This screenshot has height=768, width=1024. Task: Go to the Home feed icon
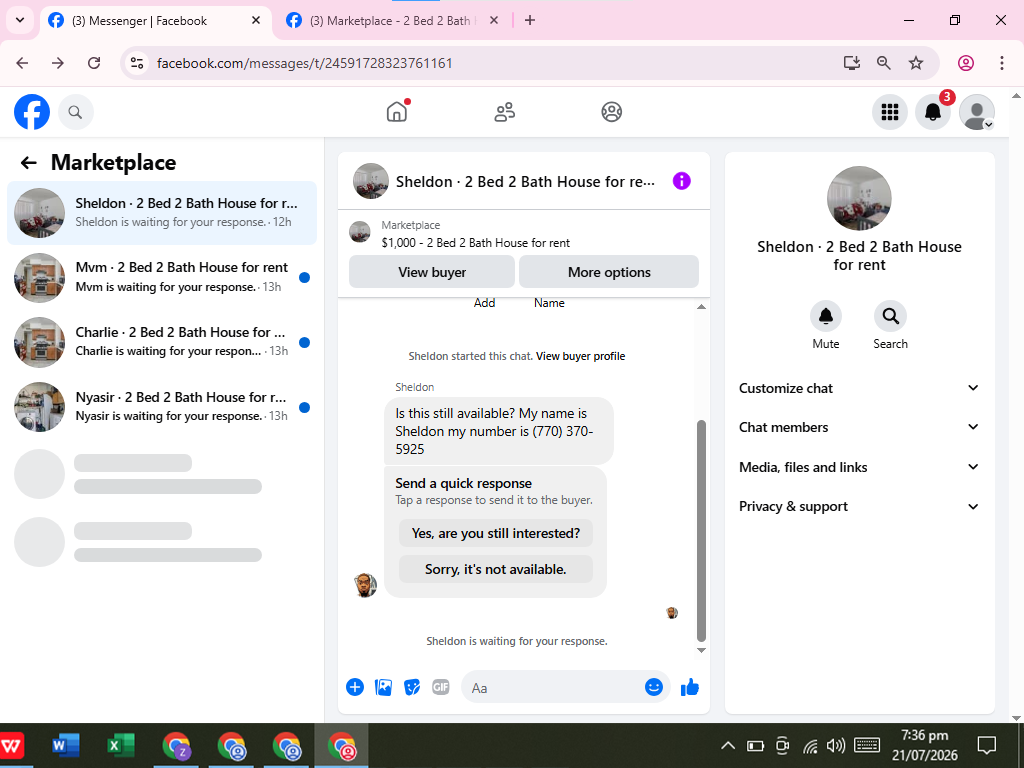click(x=397, y=112)
